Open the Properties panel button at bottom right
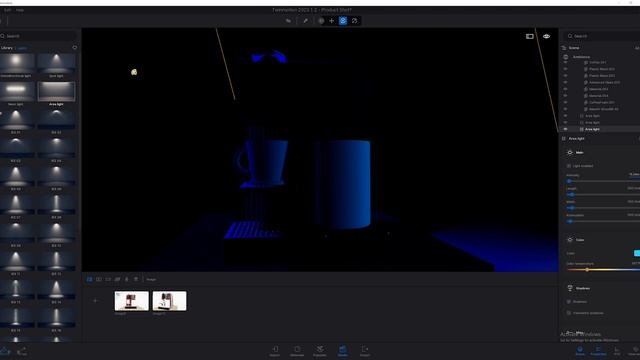640x360 pixels. [598, 351]
